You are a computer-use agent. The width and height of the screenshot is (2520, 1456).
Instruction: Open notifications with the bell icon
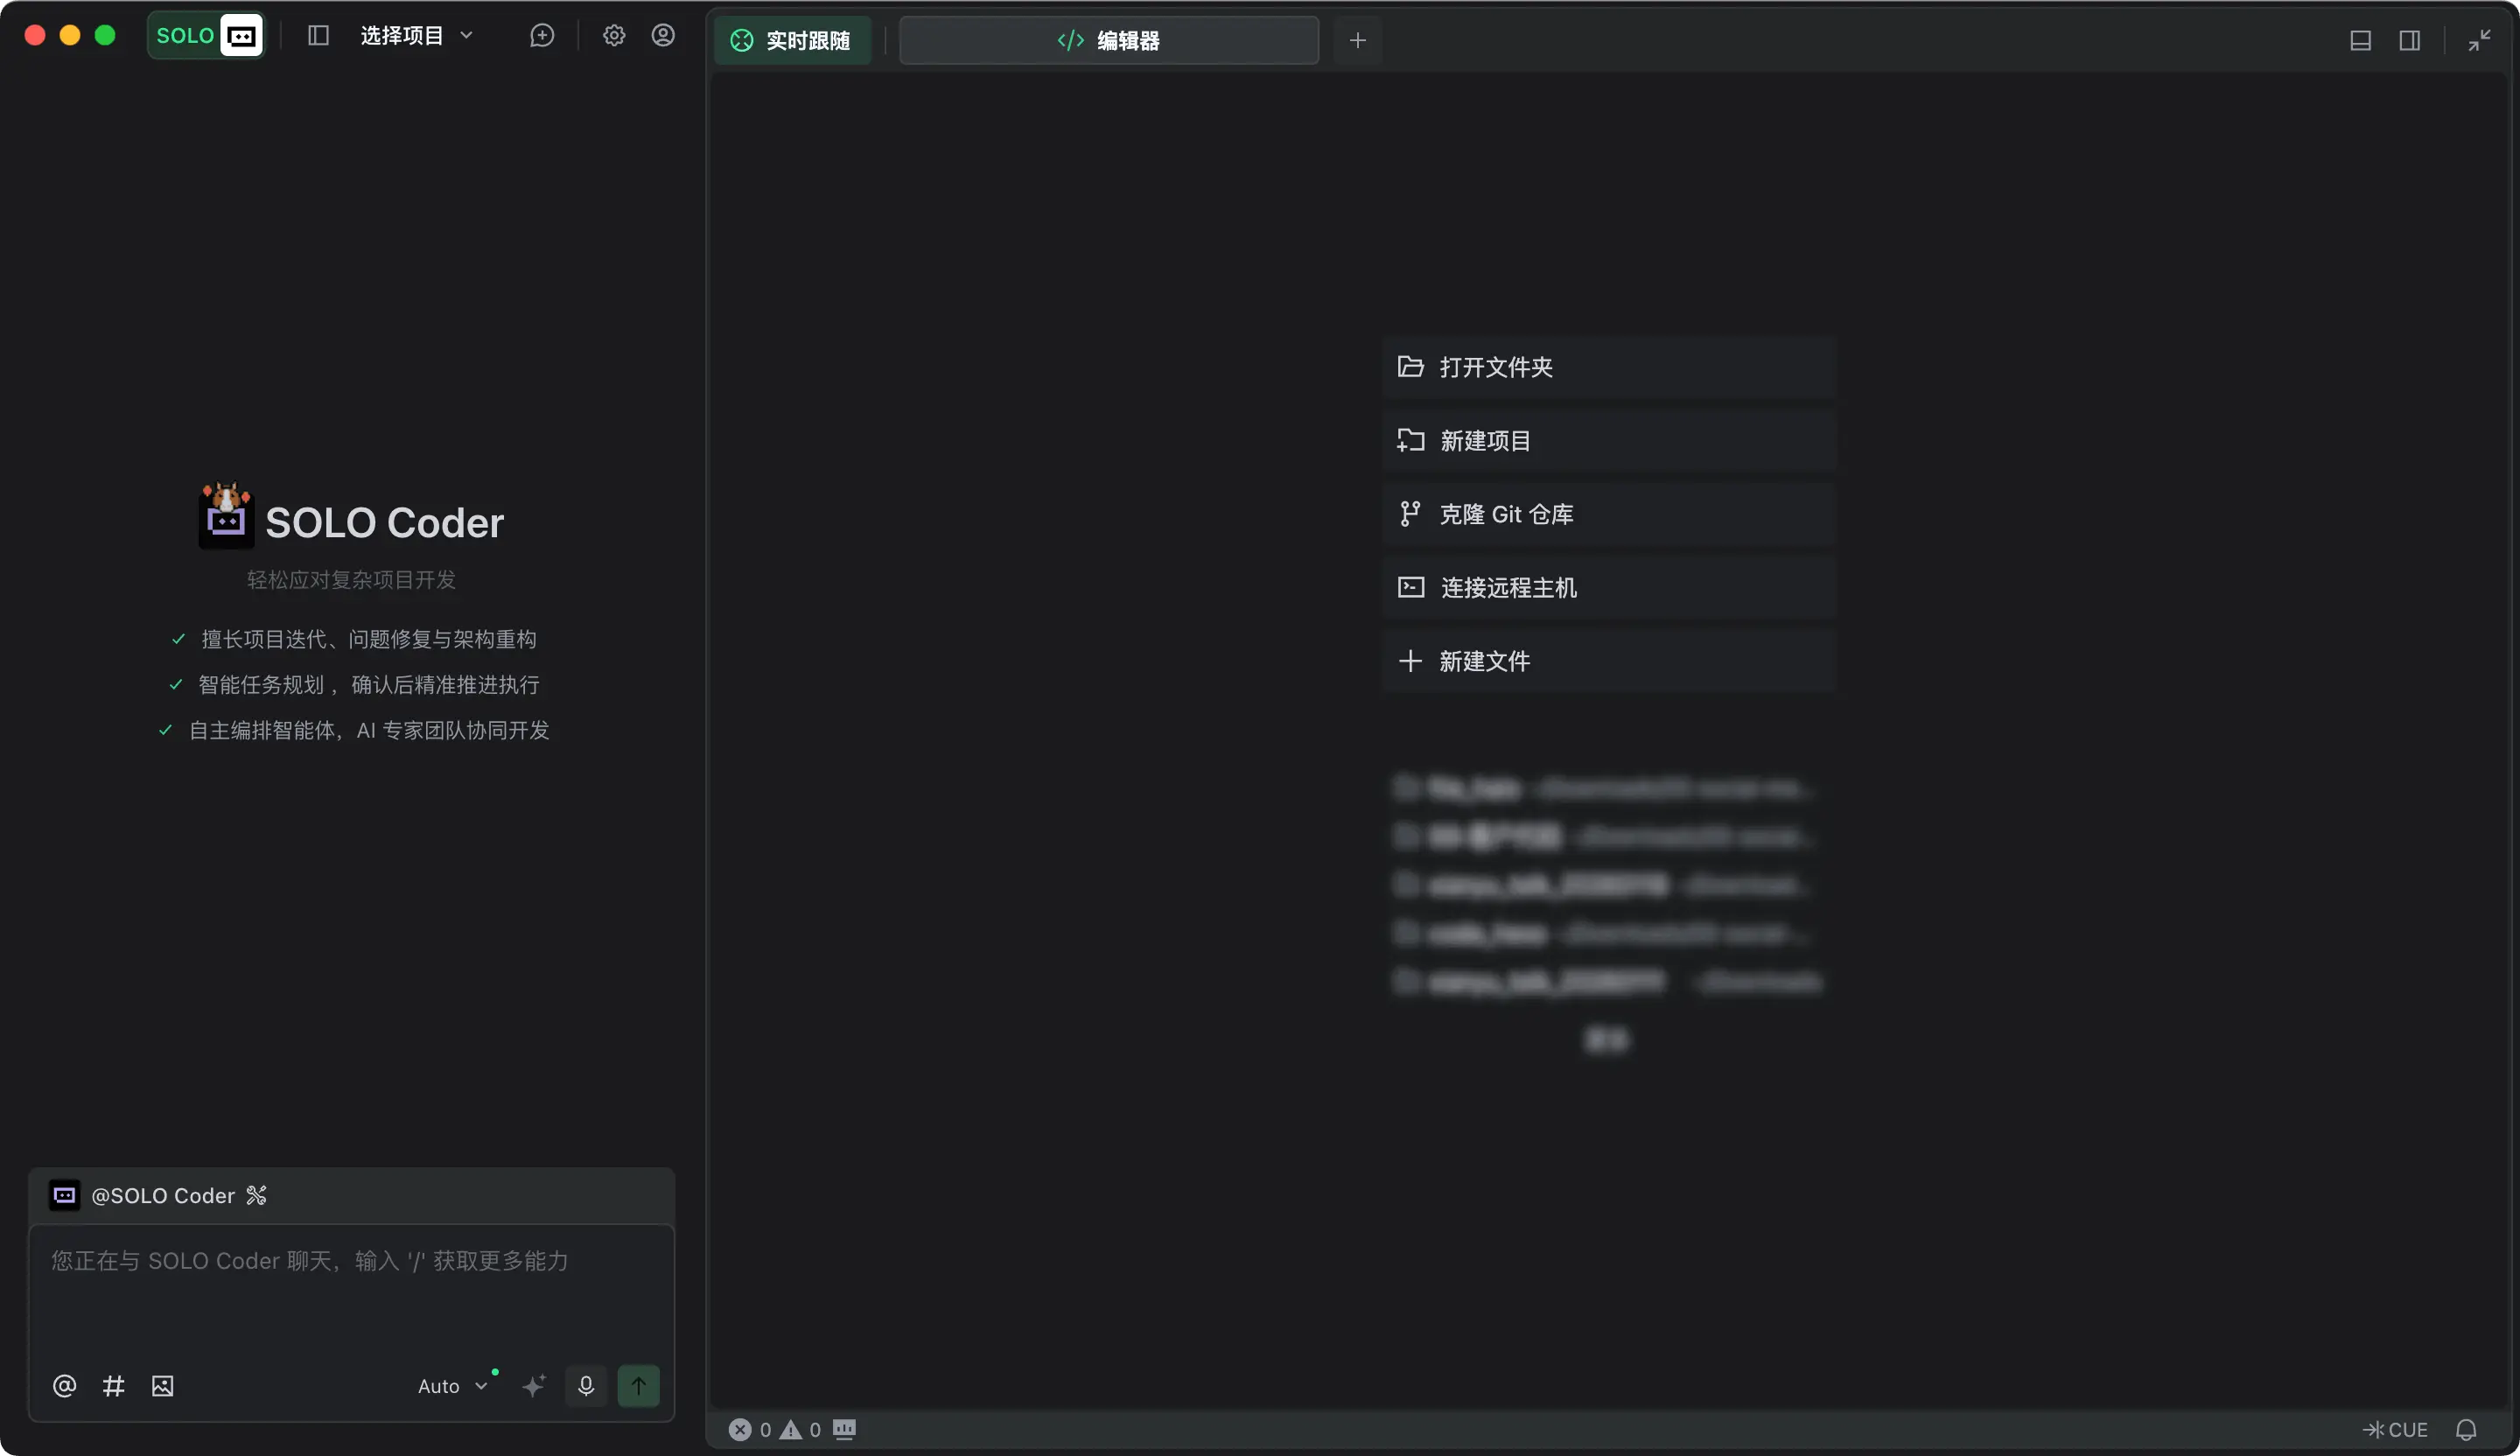click(2467, 1430)
